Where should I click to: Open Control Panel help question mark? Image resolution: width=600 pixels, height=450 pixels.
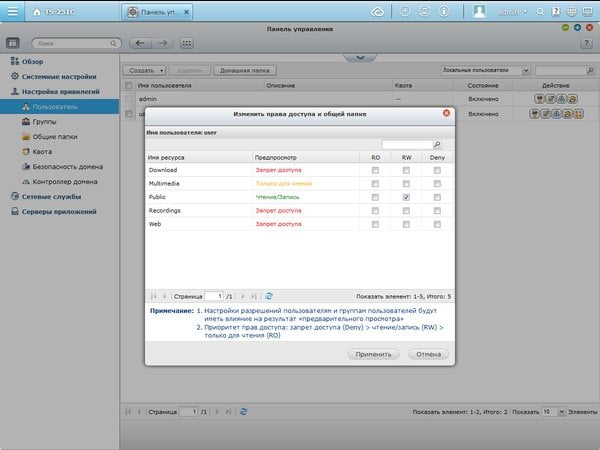(586, 43)
